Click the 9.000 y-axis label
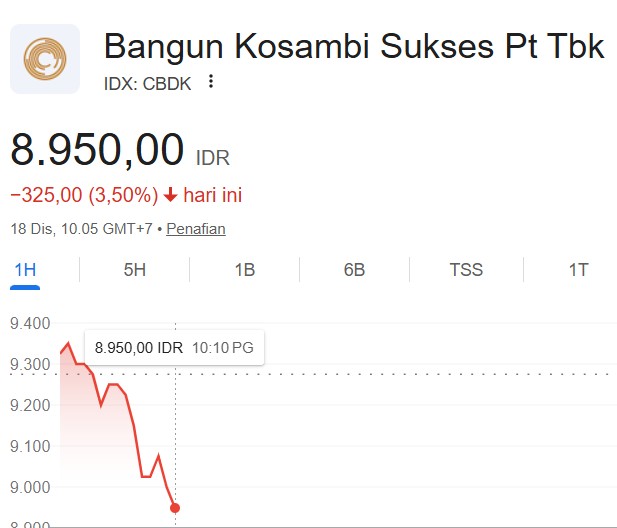This screenshot has width=617, height=528. pos(29,487)
